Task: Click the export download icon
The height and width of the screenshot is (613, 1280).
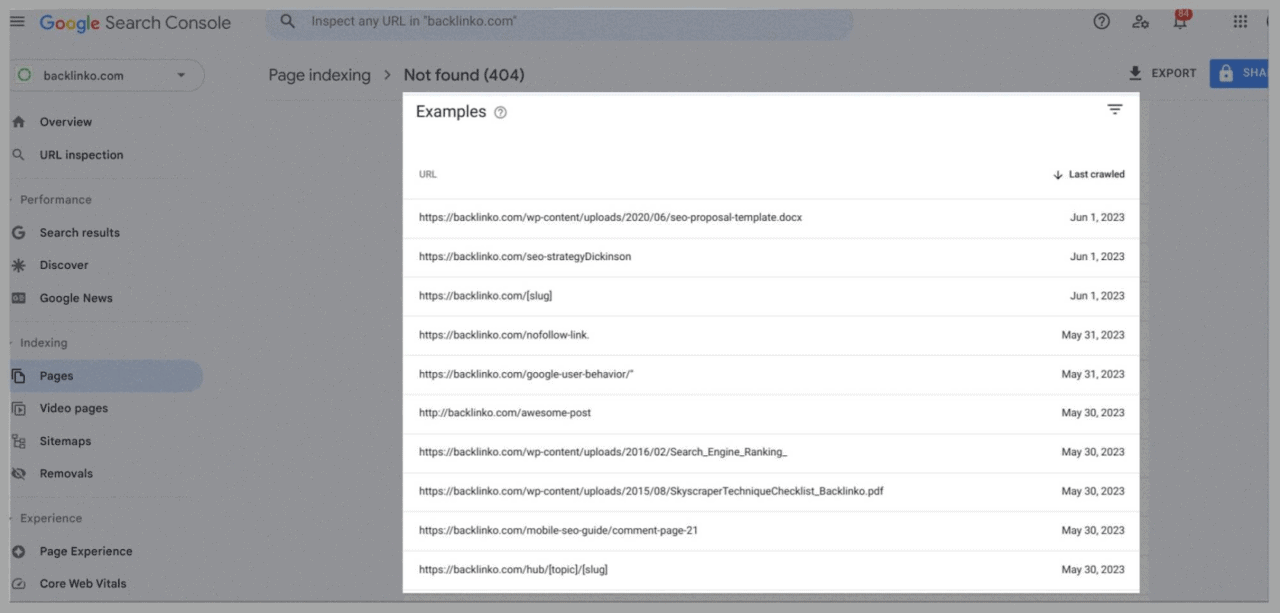Action: click(x=1135, y=73)
